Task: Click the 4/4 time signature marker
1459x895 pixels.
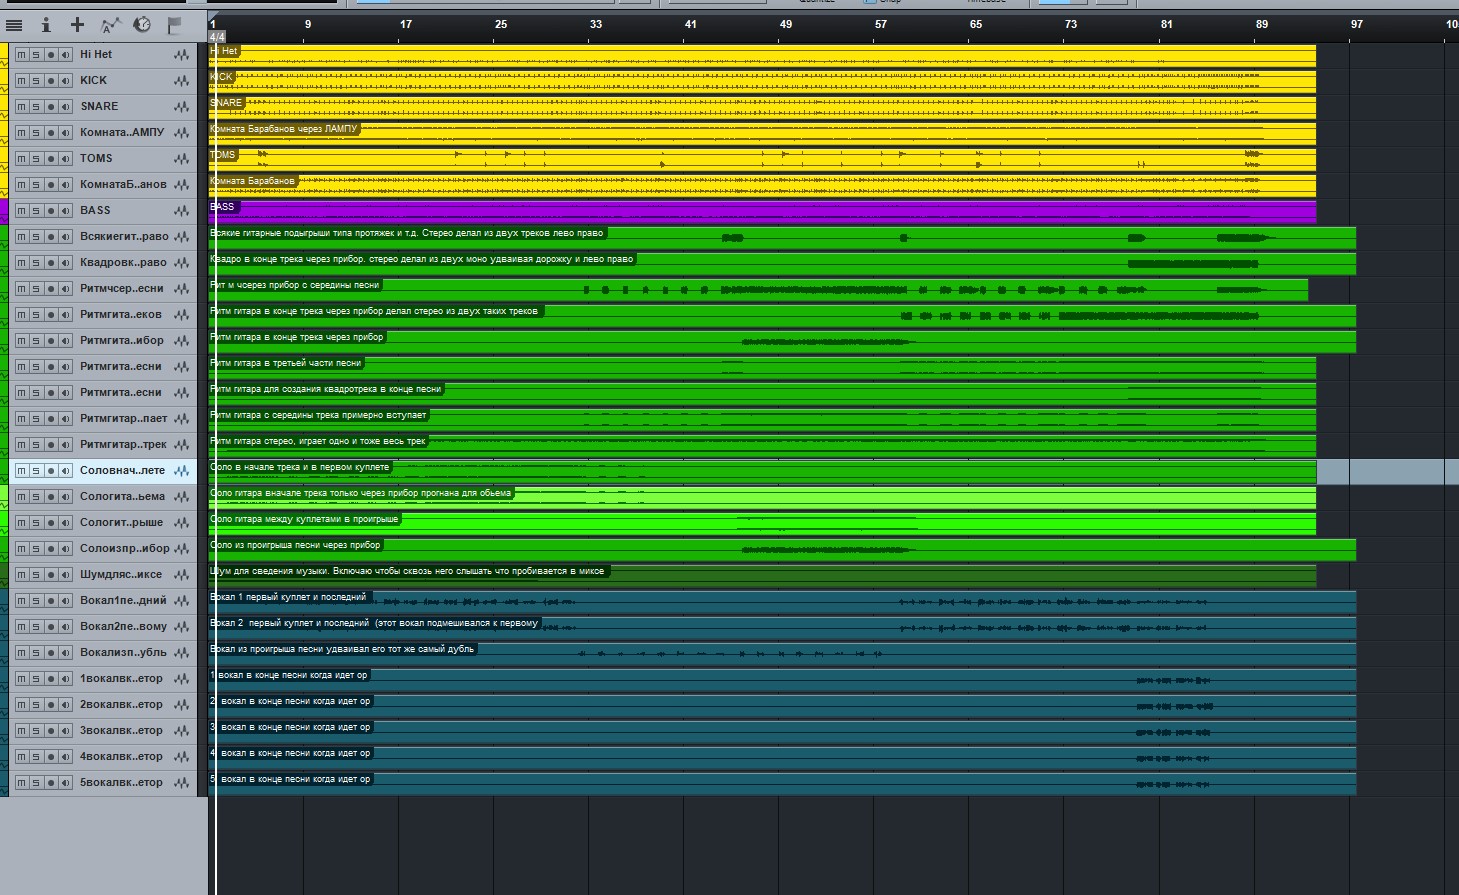Action: point(217,37)
